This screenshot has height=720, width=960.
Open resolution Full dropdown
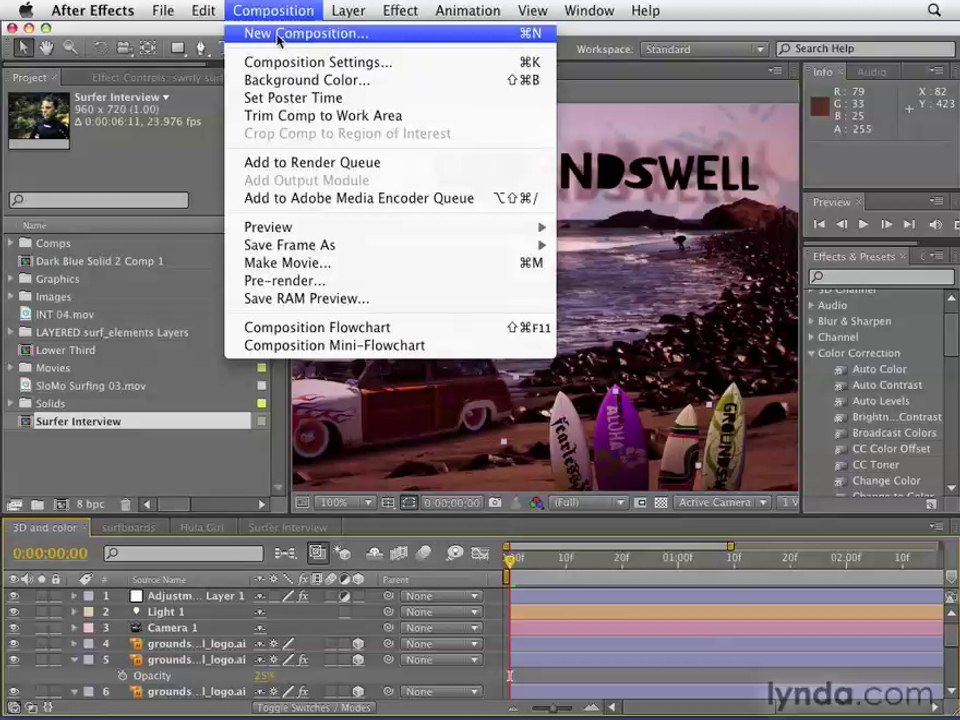588,503
